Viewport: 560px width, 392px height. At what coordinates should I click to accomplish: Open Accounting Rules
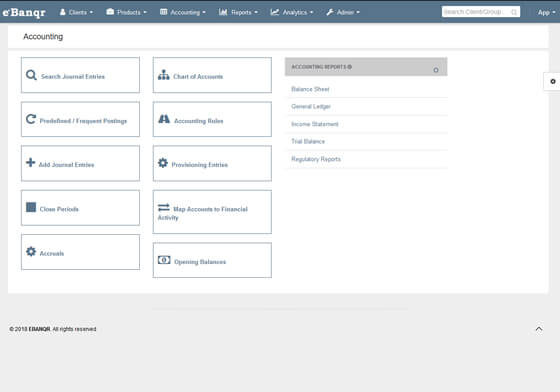click(x=212, y=119)
